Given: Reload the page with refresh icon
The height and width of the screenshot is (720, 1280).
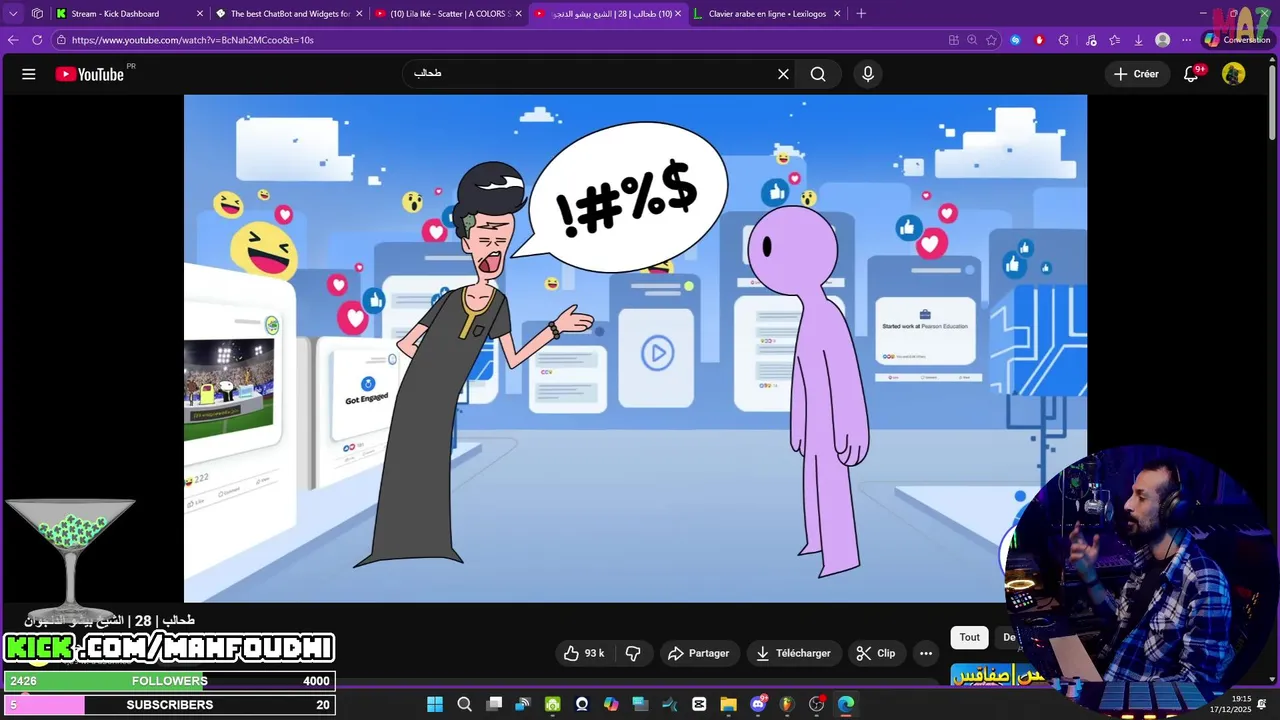Looking at the screenshot, I should pos(37,40).
